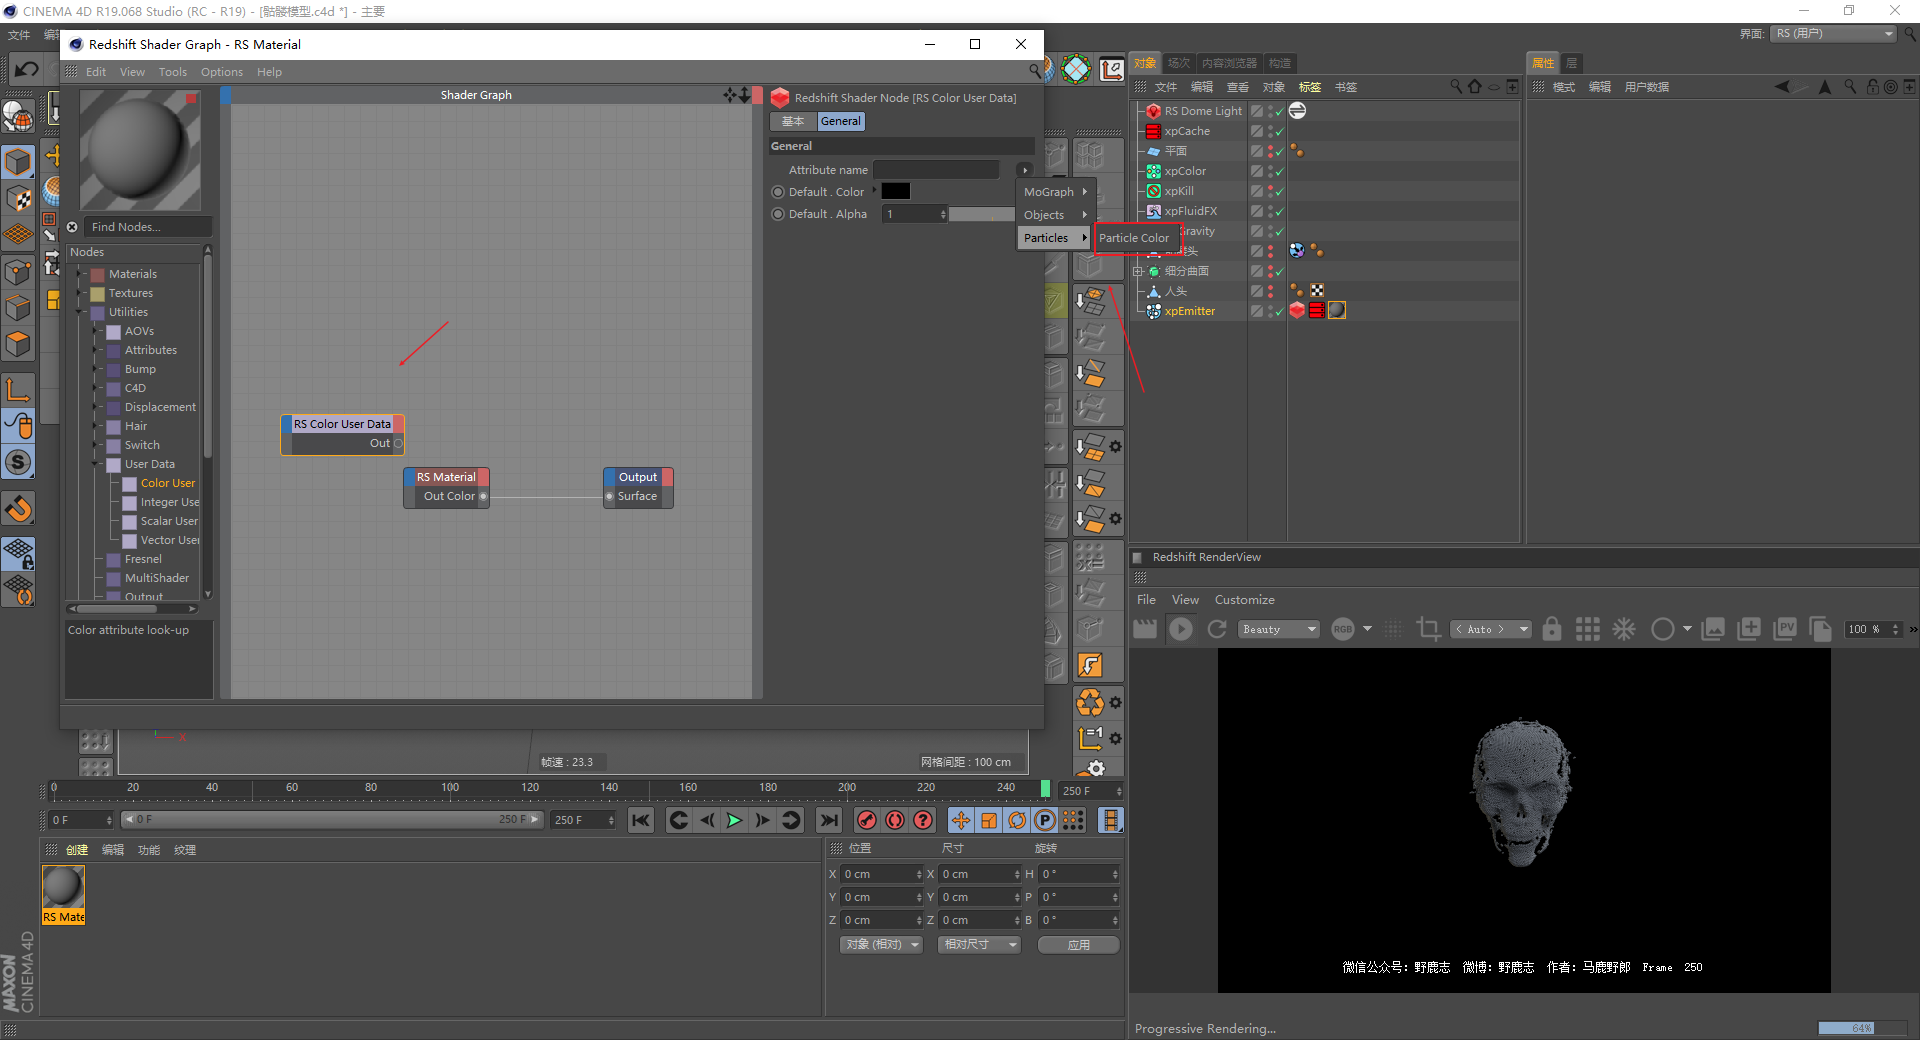Expand the 细分曲面 object hierarchy

pyautogui.click(x=1138, y=271)
